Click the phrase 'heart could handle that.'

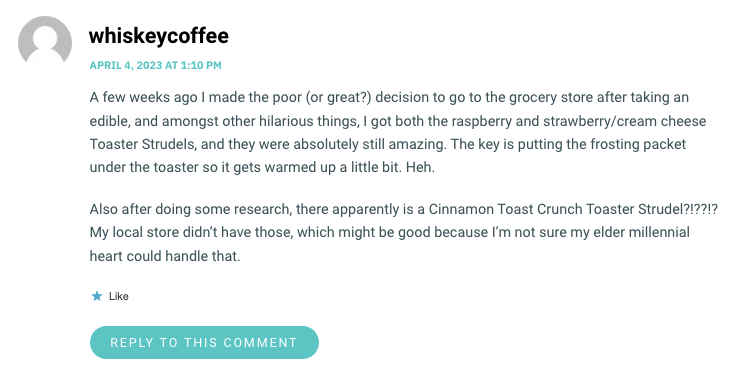click(x=165, y=256)
